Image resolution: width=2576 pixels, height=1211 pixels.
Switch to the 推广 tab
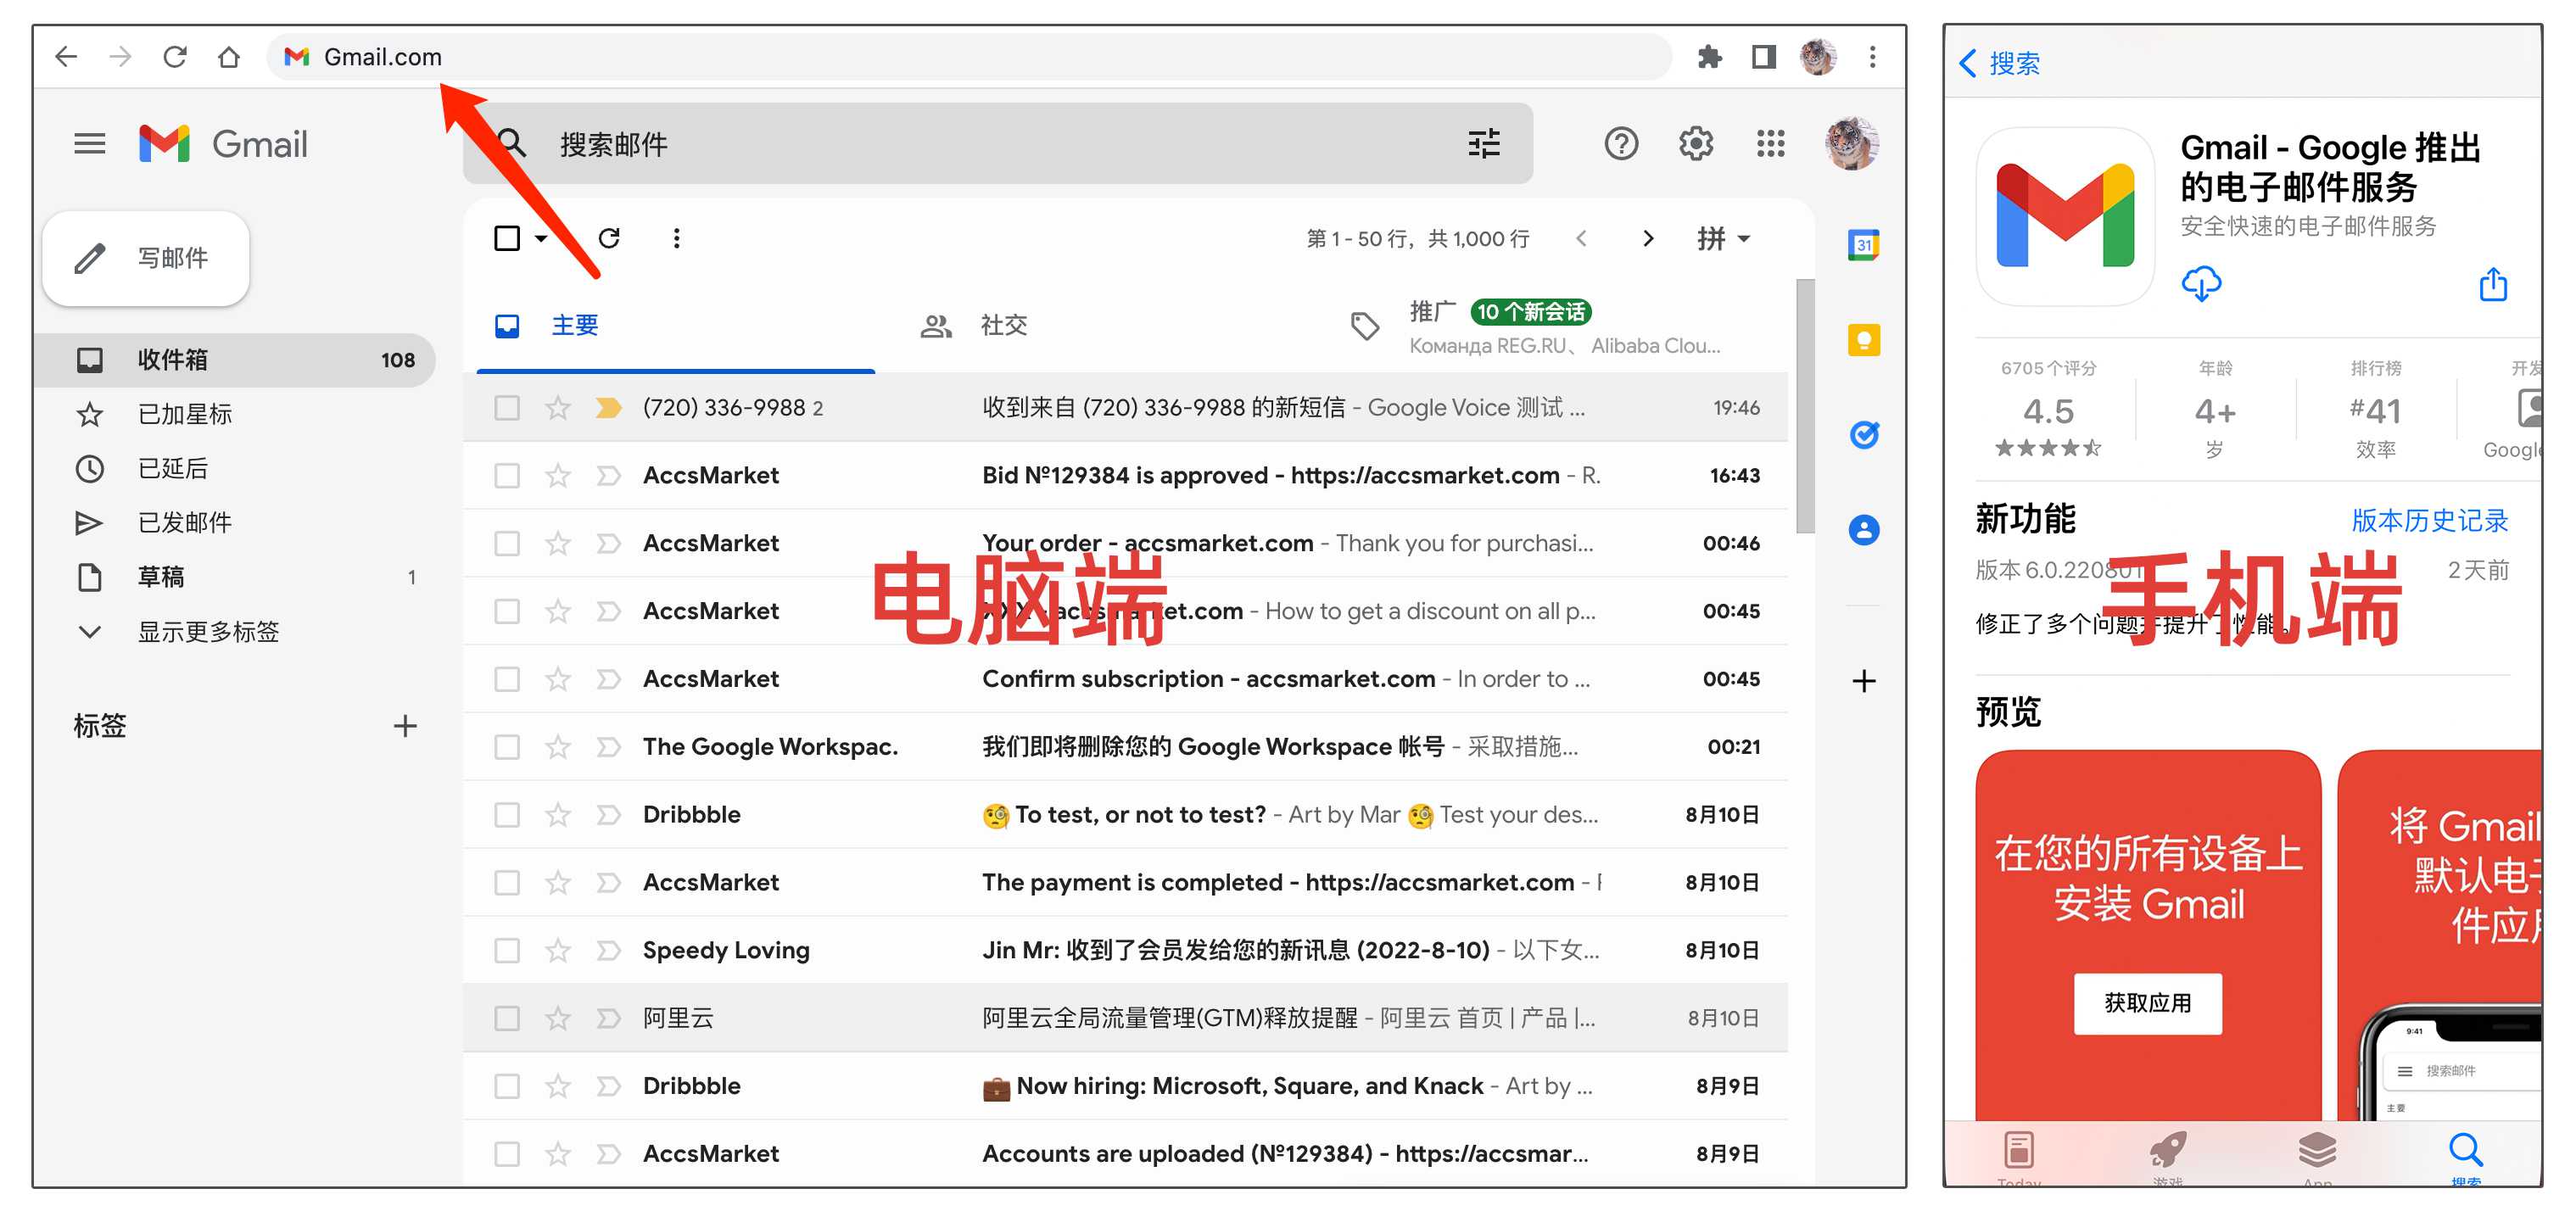(1434, 311)
